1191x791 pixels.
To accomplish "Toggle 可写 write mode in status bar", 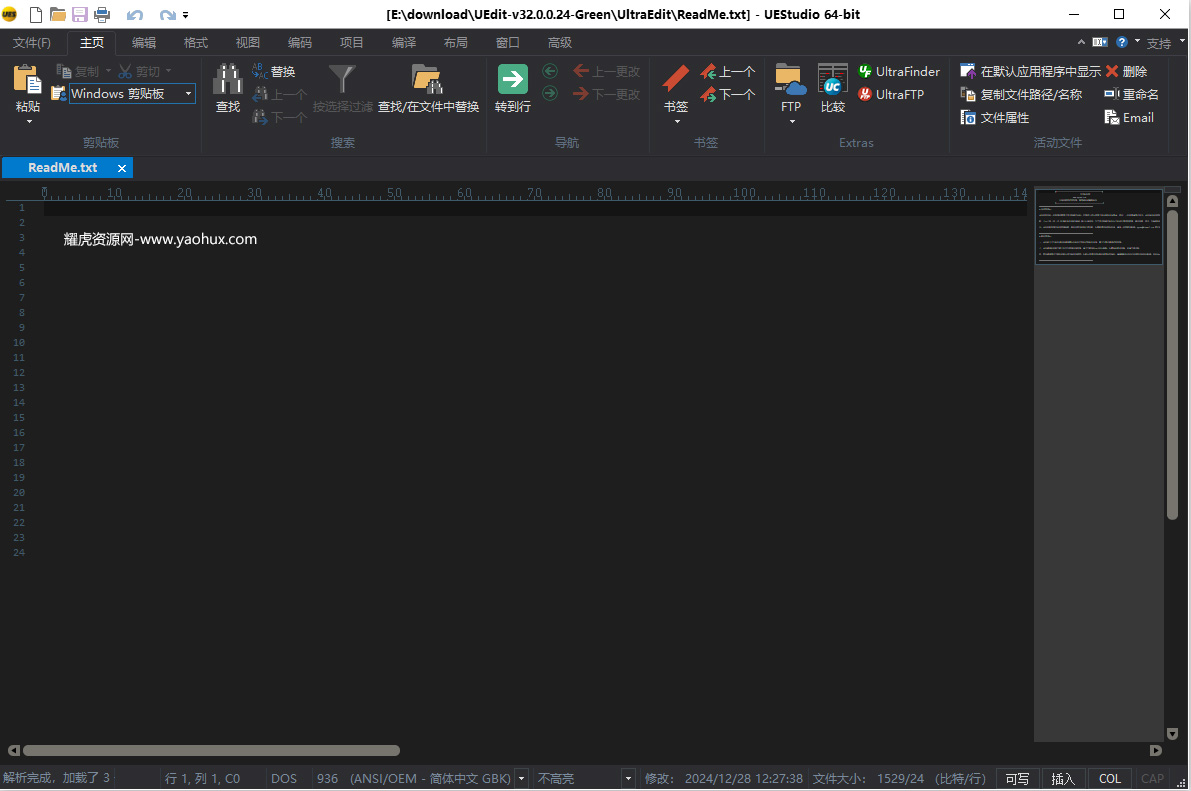I will (1016, 777).
